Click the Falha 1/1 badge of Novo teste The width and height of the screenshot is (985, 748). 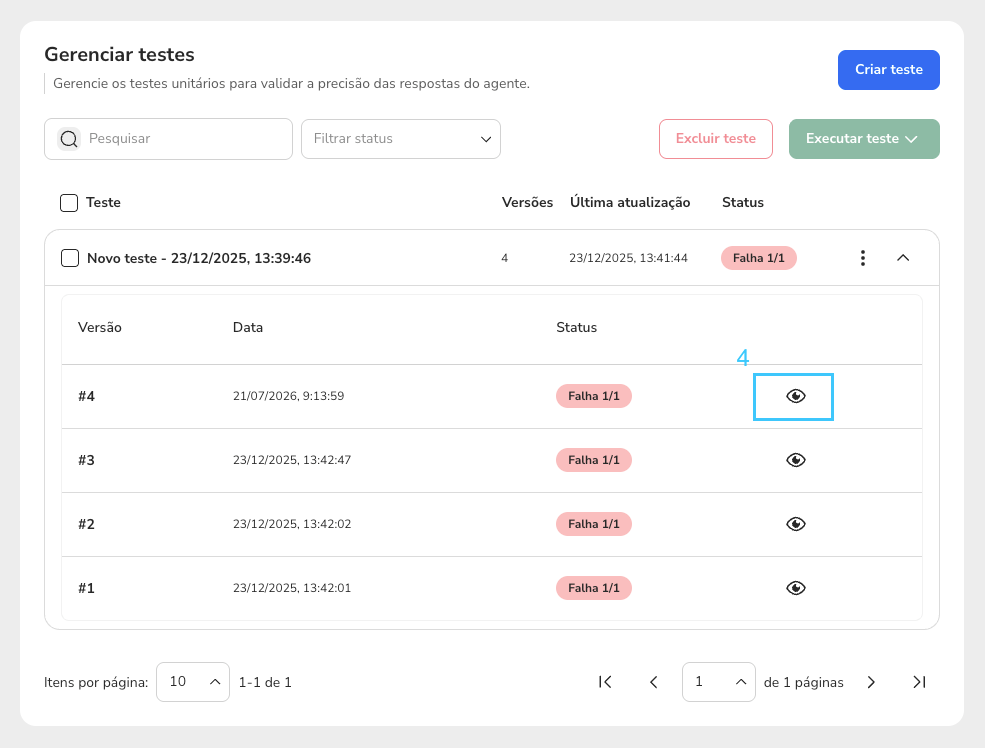click(759, 258)
